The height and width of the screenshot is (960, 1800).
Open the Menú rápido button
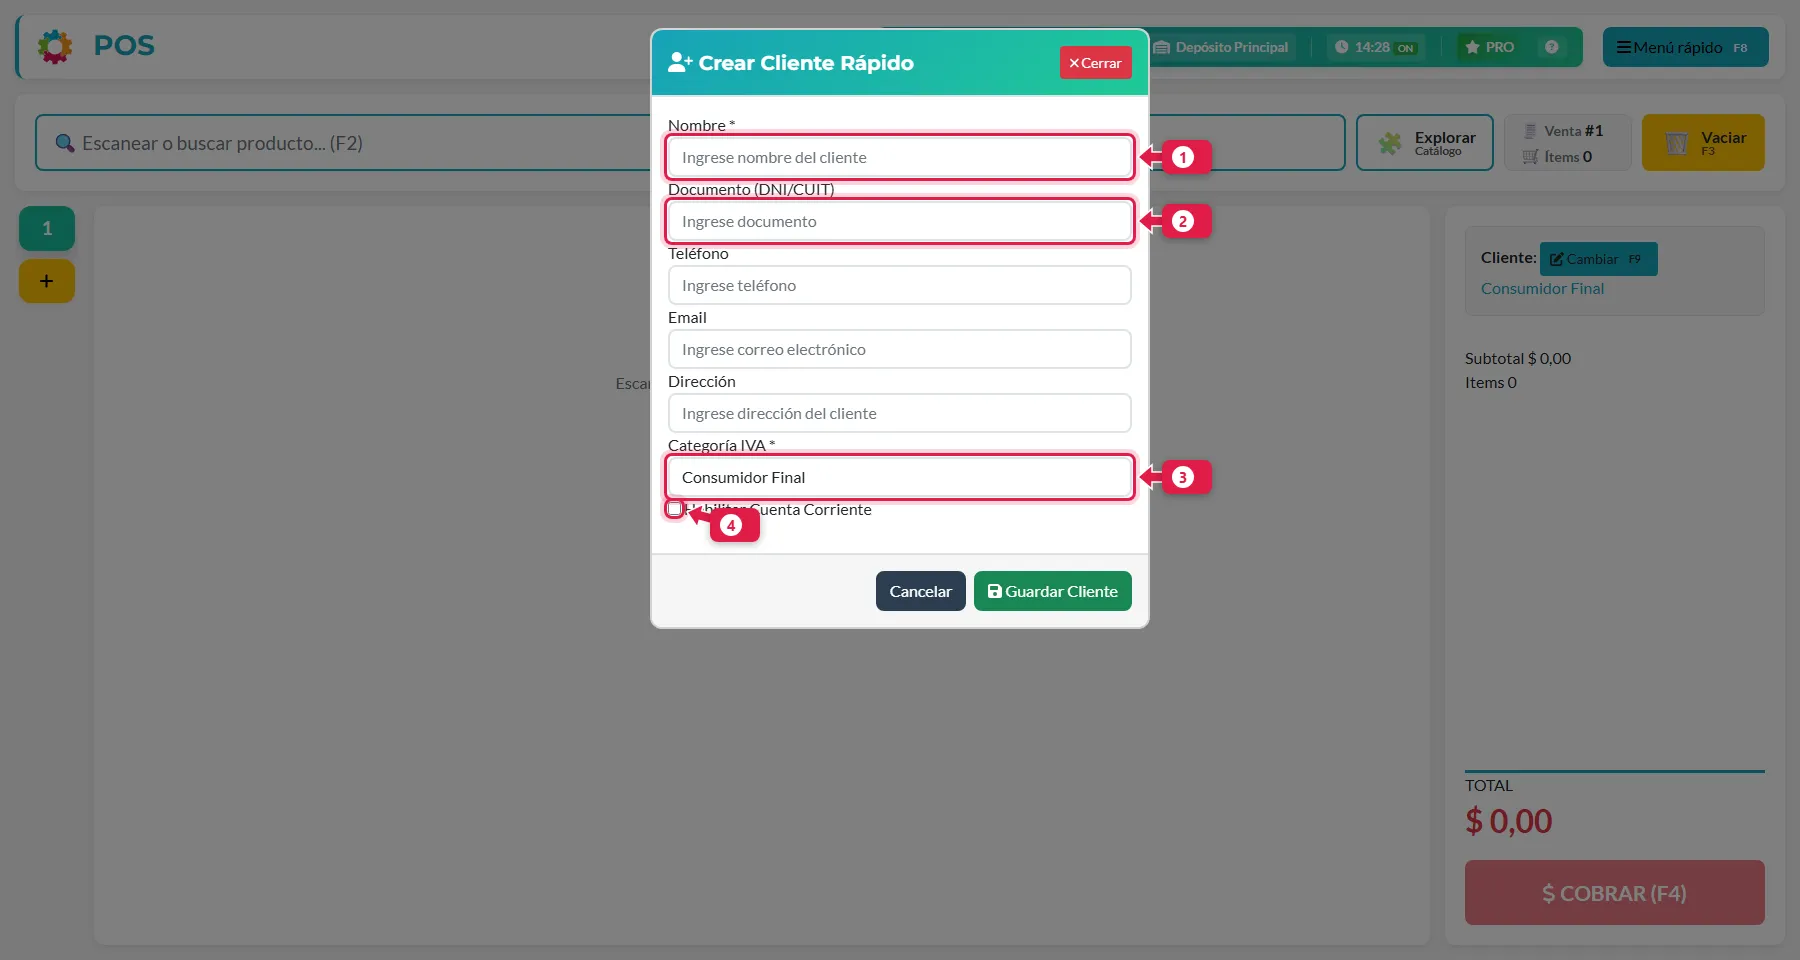click(x=1685, y=47)
